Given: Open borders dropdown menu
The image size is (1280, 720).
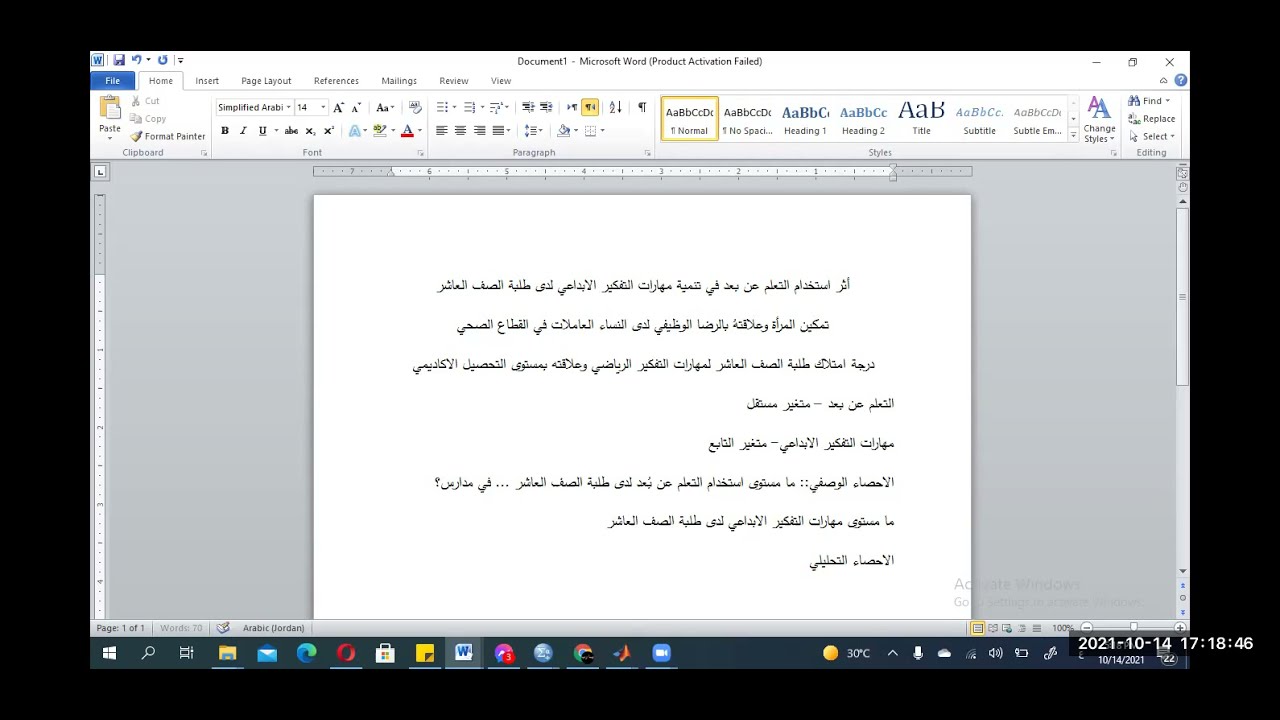Looking at the screenshot, I should pyautogui.click(x=602, y=131).
